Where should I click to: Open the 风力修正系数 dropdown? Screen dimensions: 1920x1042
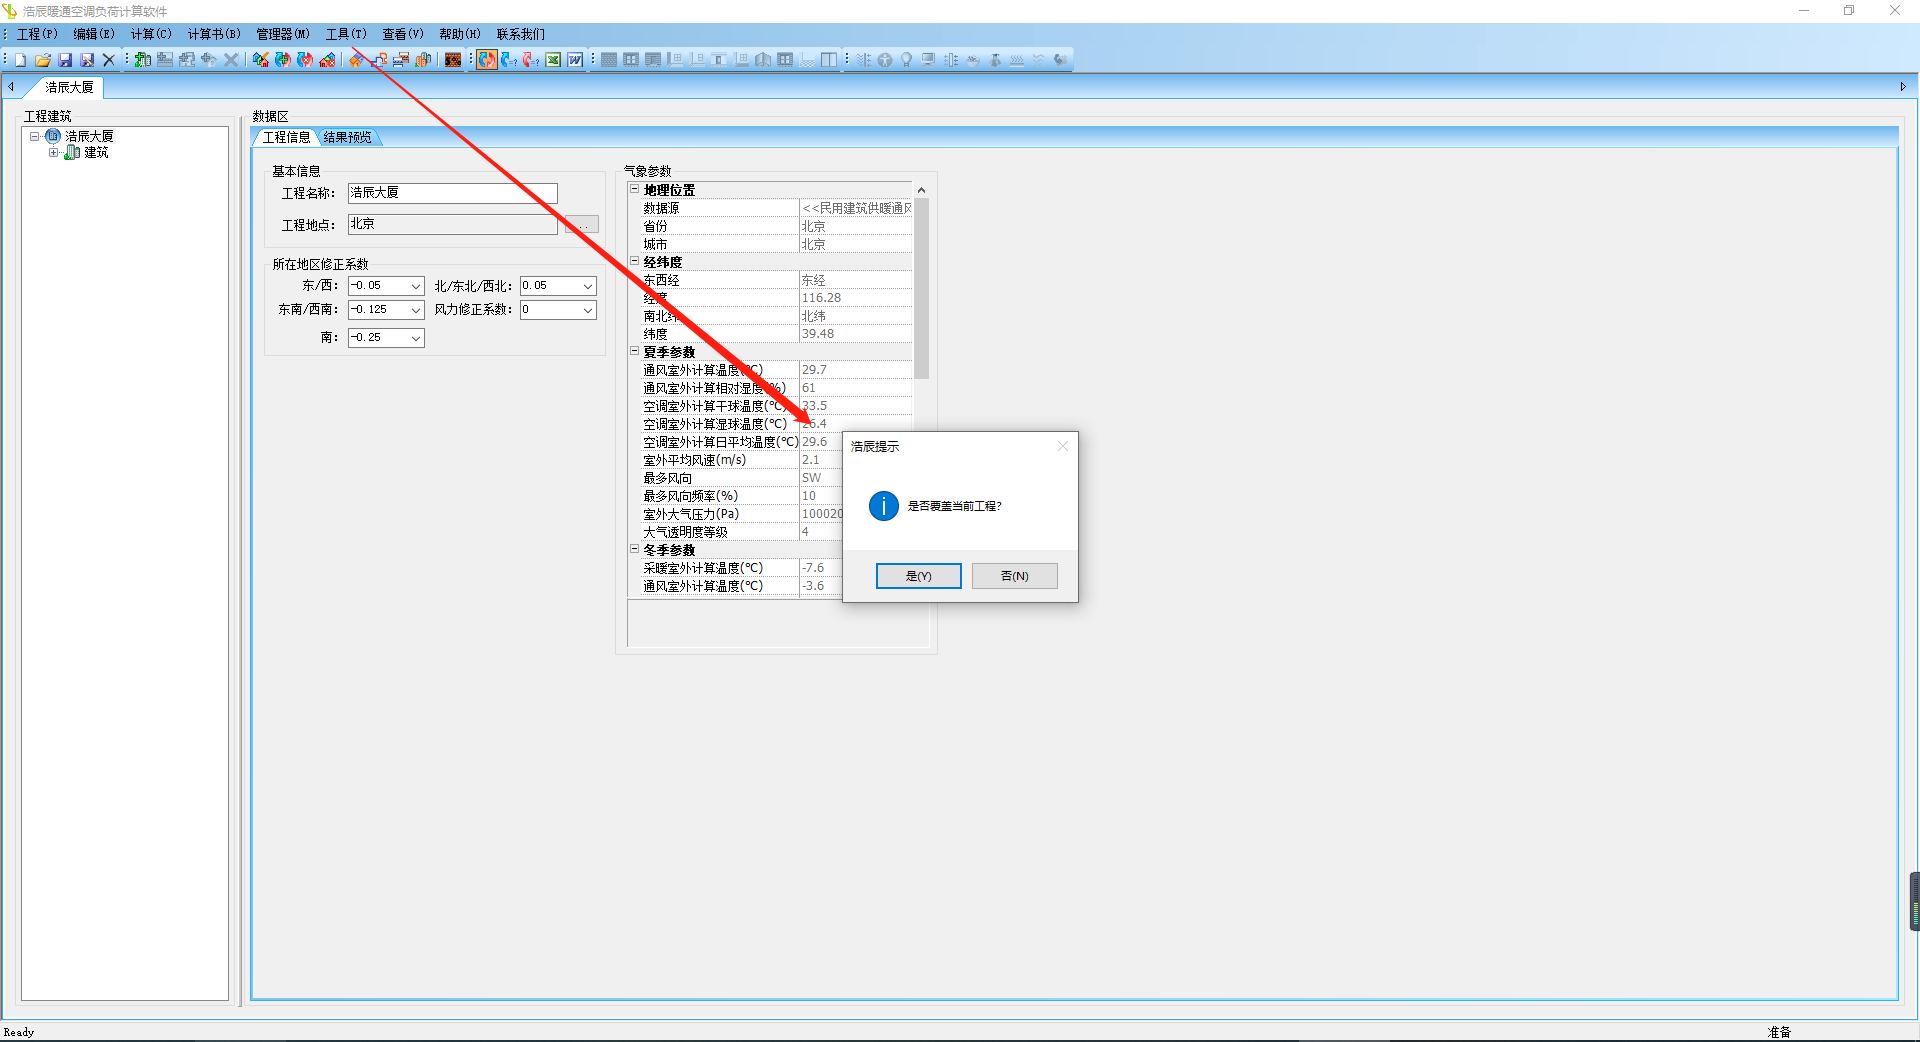[x=587, y=310]
